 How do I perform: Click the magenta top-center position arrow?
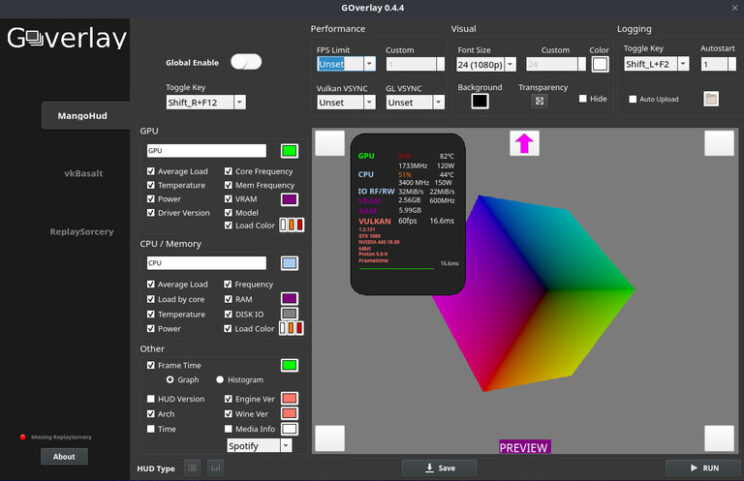(x=524, y=143)
